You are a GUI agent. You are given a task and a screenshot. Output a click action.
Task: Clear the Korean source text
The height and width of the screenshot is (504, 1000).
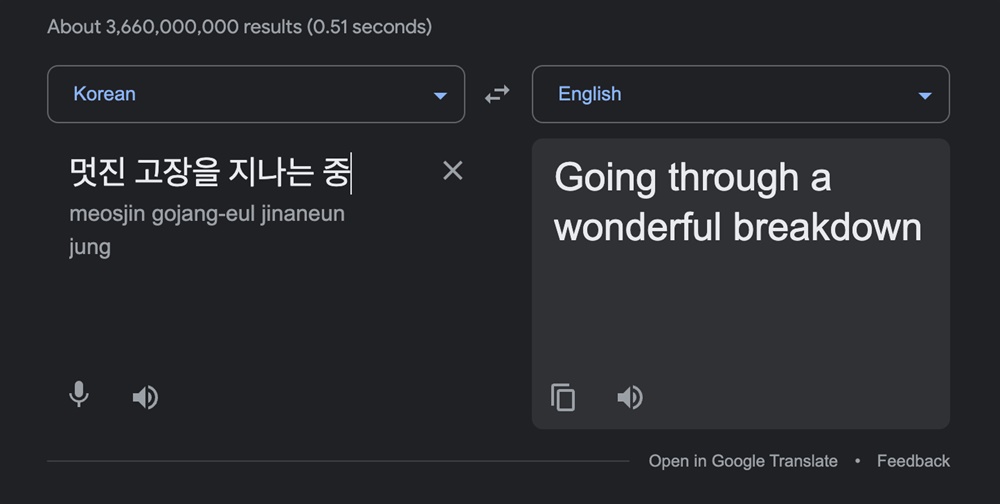pyautogui.click(x=452, y=170)
